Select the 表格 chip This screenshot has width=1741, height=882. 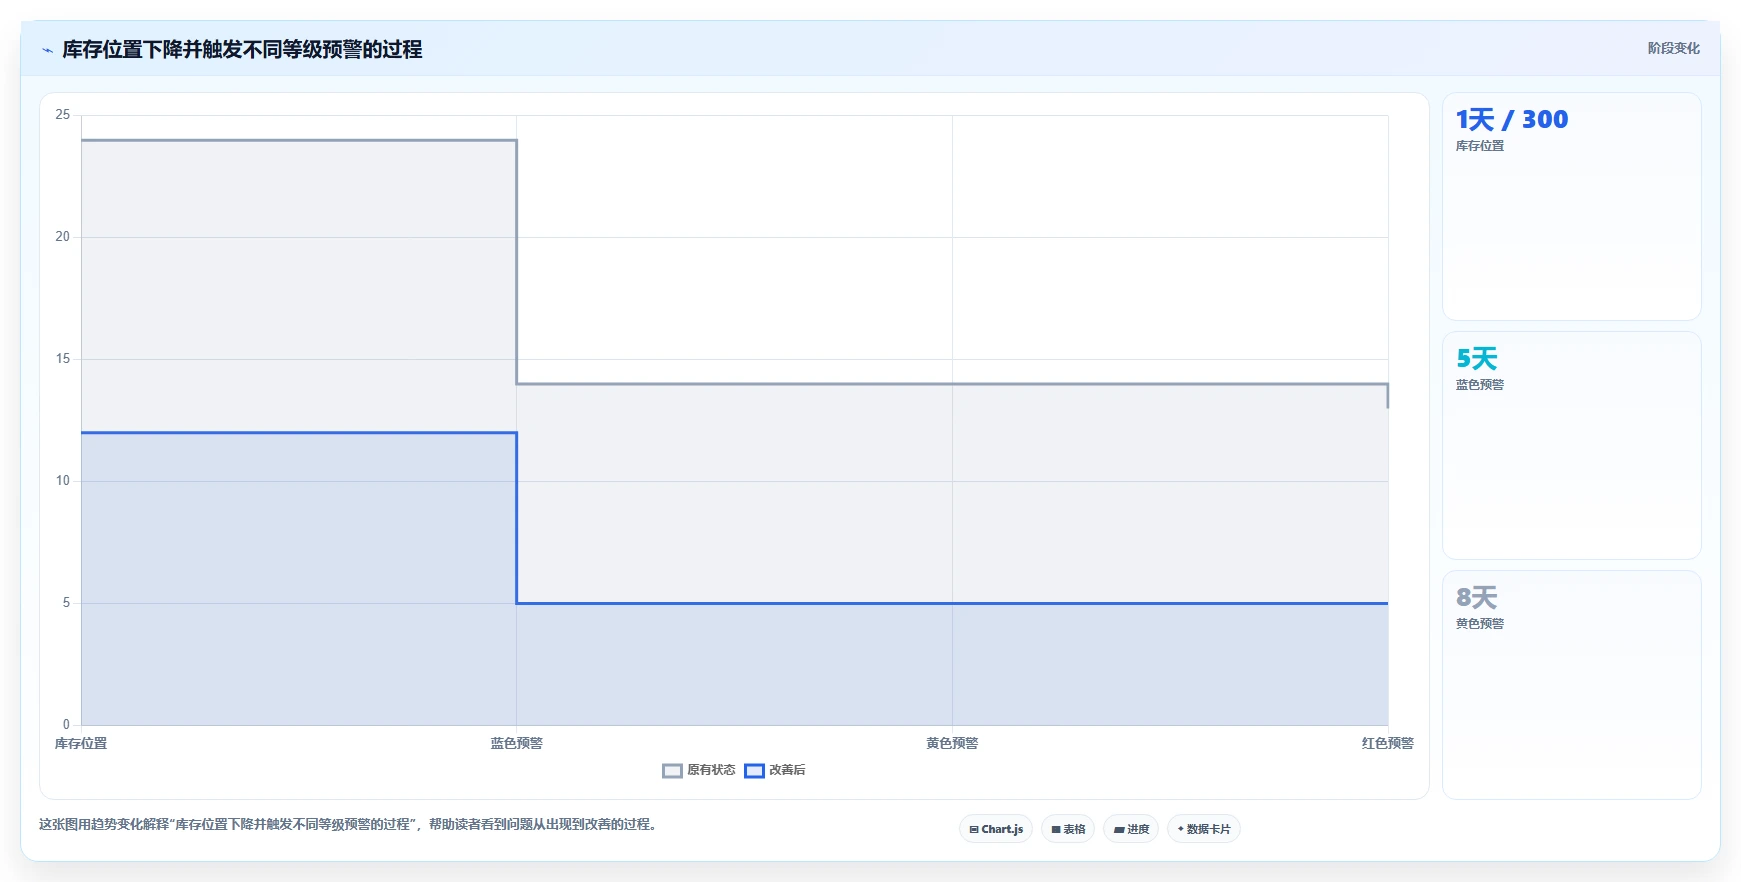pyautogui.click(x=1068, y=829)
